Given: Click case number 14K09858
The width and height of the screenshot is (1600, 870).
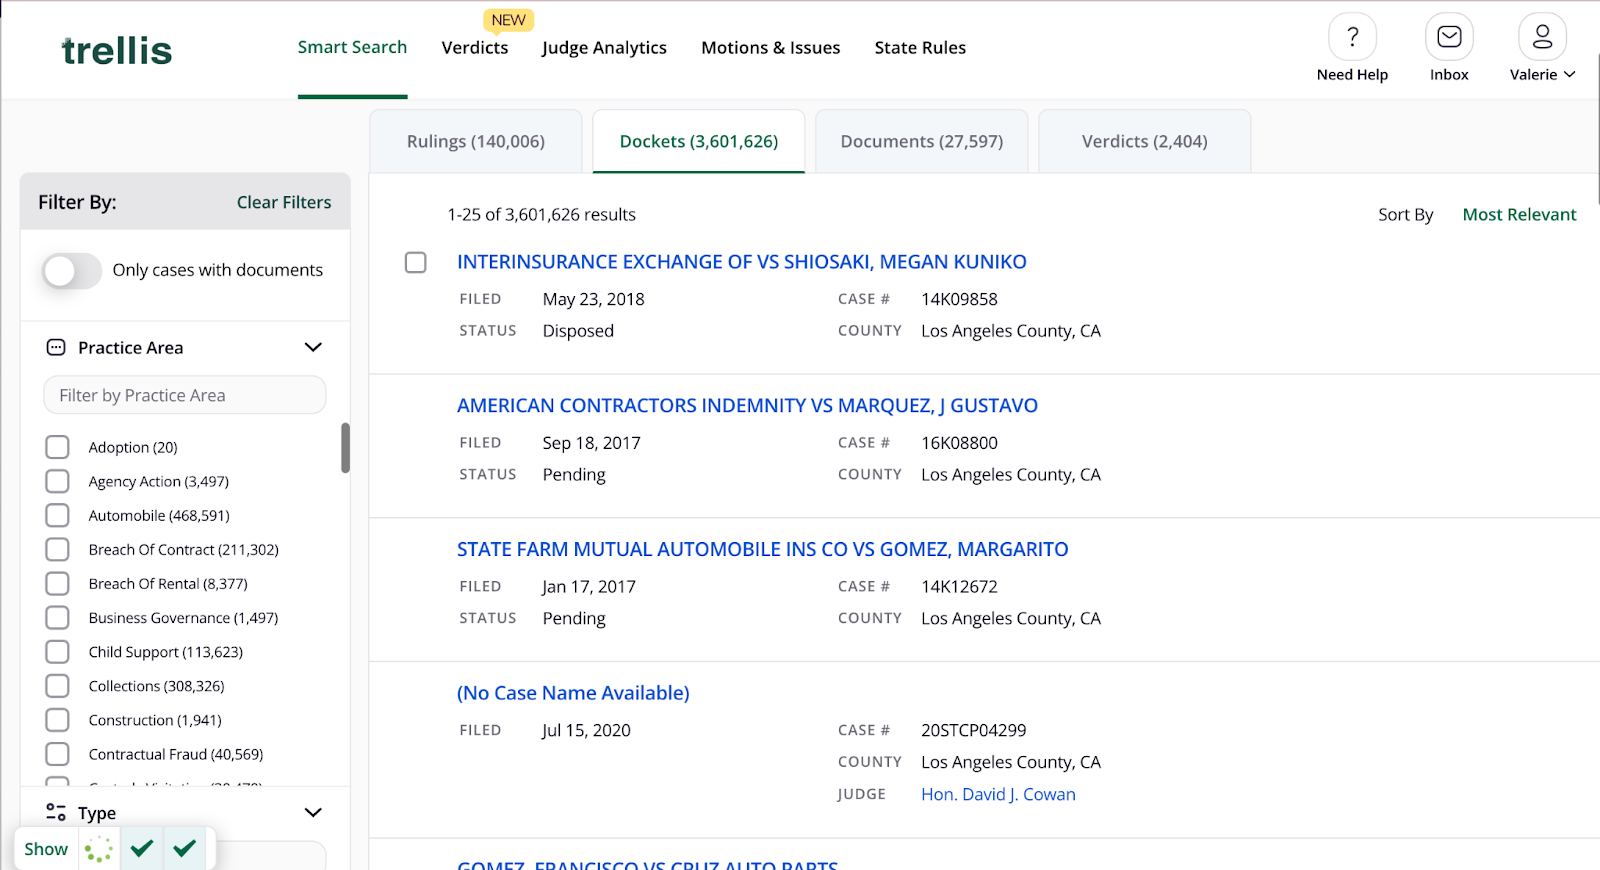Looking at the screenshot, I should coord(959,299).
